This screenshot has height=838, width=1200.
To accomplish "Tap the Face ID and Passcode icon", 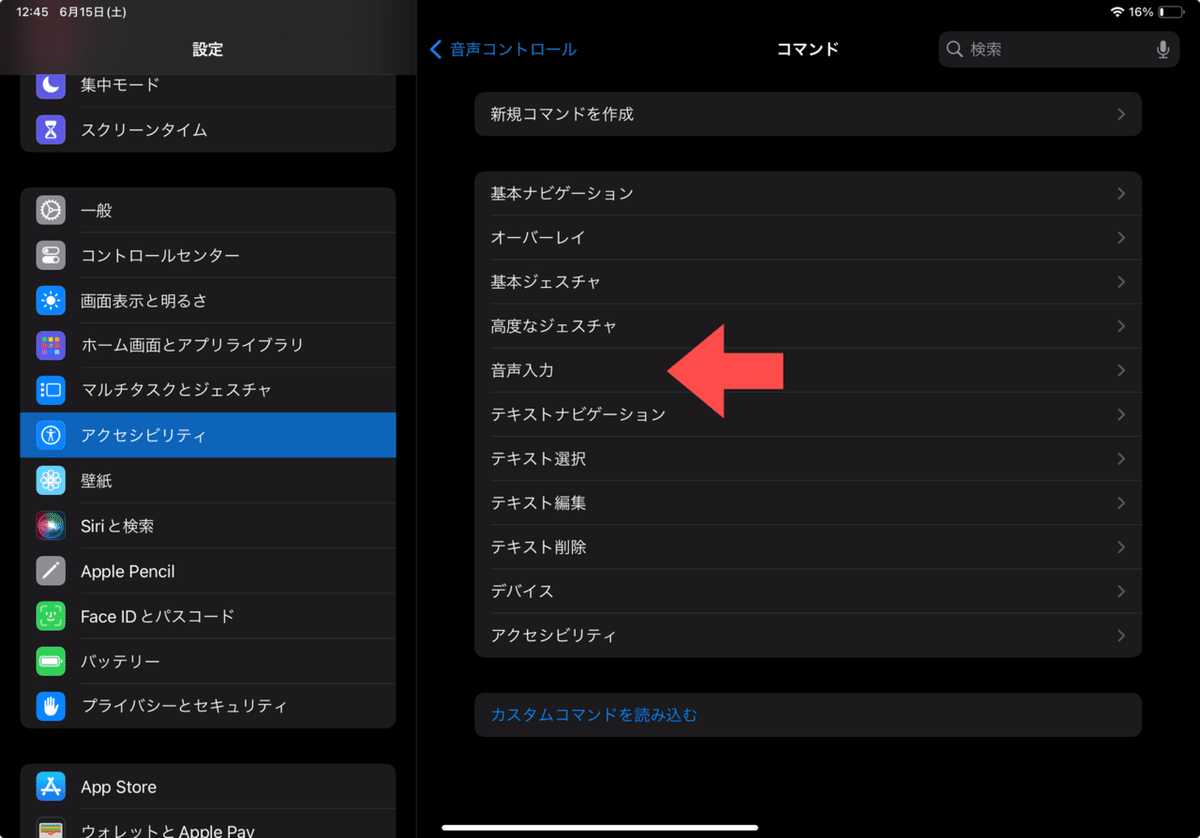I will coord(51,616).
